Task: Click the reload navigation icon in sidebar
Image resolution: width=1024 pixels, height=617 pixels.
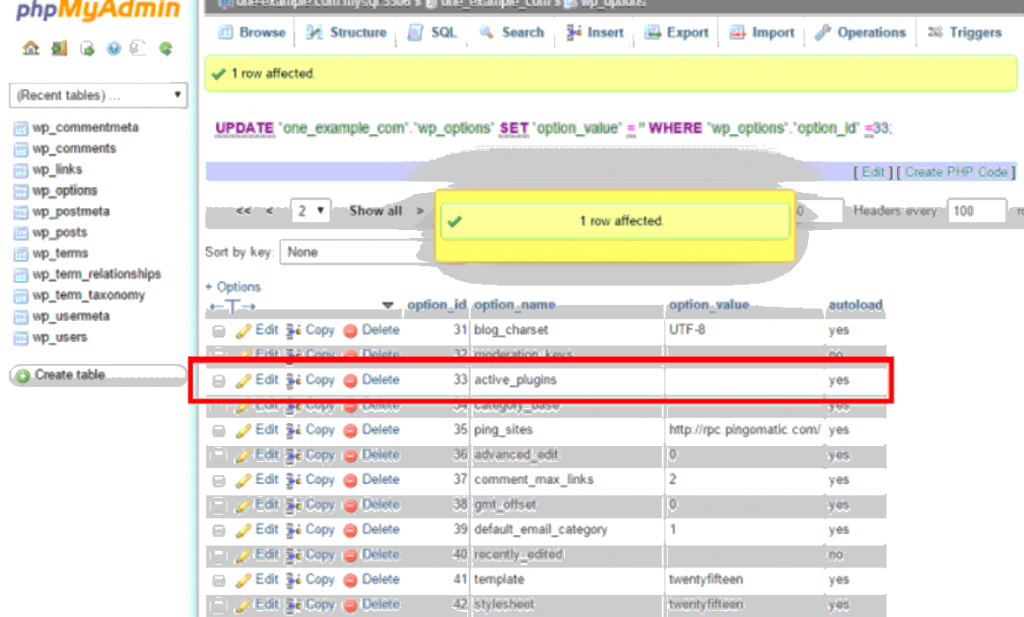Action: click(165, 48)
